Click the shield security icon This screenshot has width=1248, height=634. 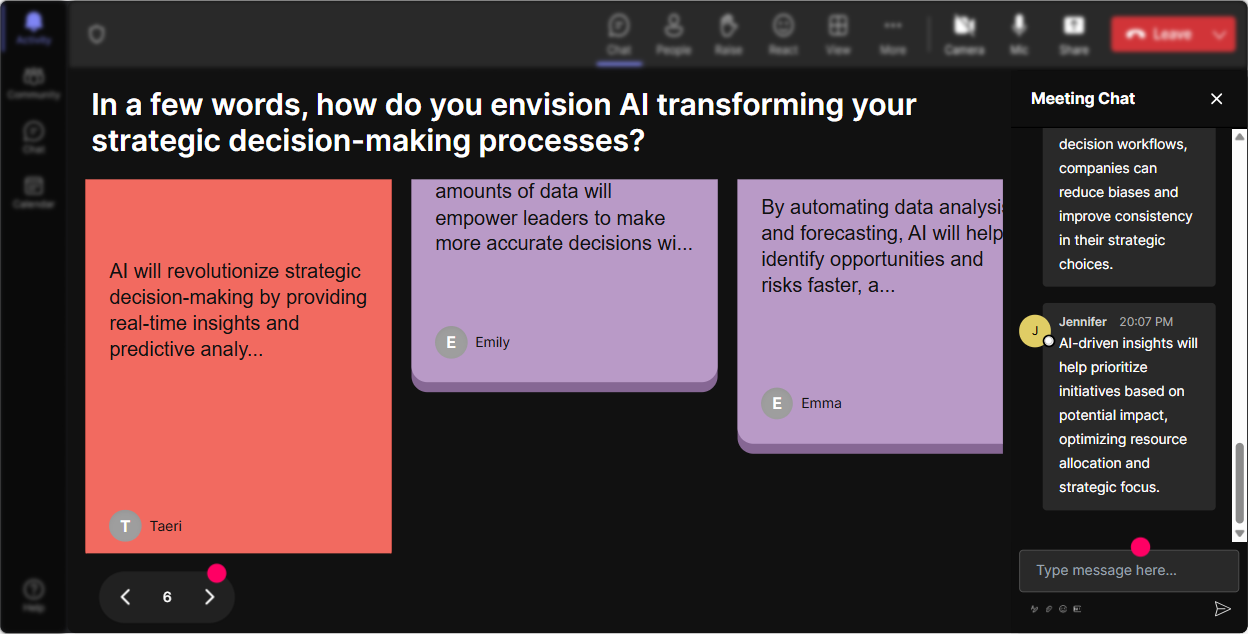point(96,34)
